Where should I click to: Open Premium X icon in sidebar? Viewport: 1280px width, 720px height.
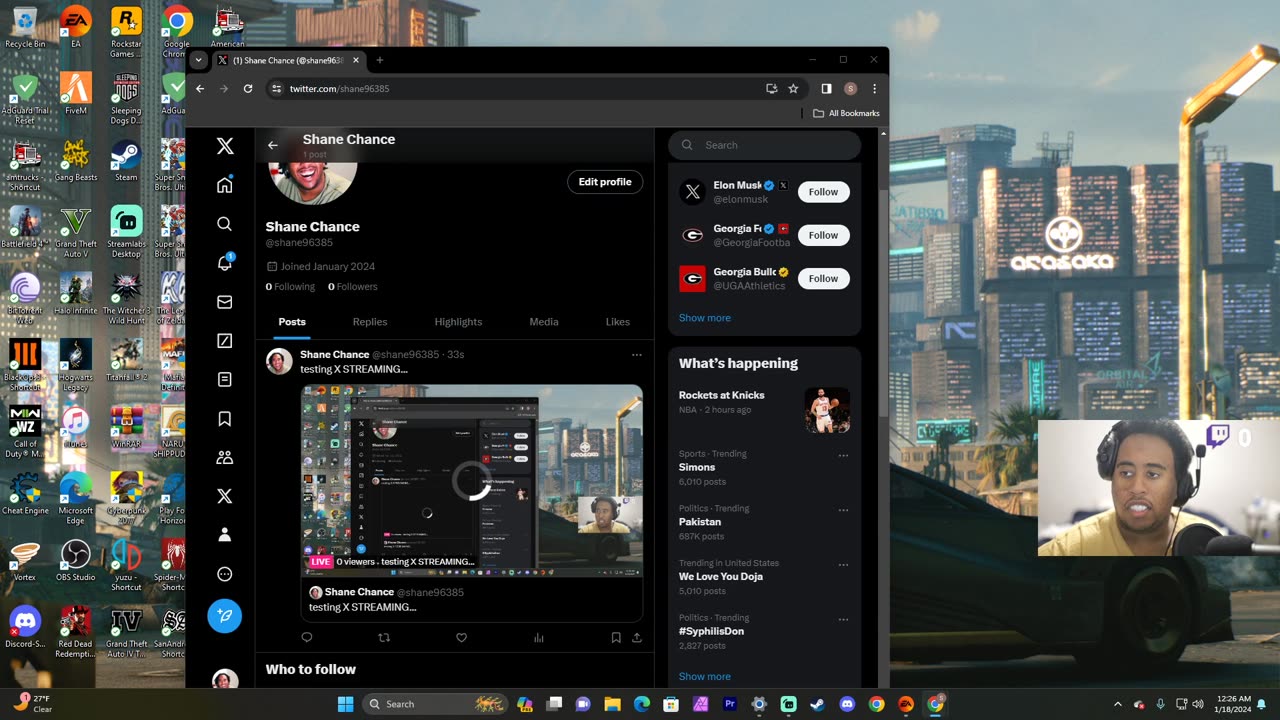225,496
